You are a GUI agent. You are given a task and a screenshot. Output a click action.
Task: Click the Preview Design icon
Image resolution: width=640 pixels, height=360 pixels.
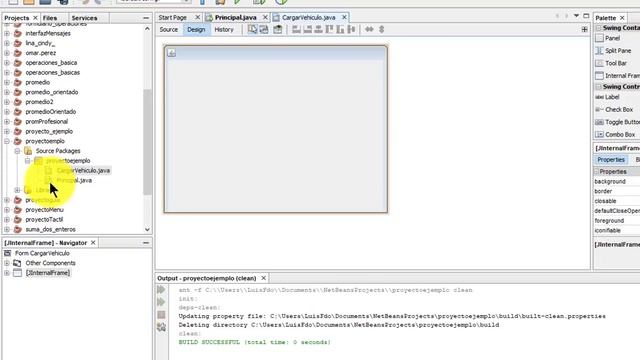tap(278, 29)
